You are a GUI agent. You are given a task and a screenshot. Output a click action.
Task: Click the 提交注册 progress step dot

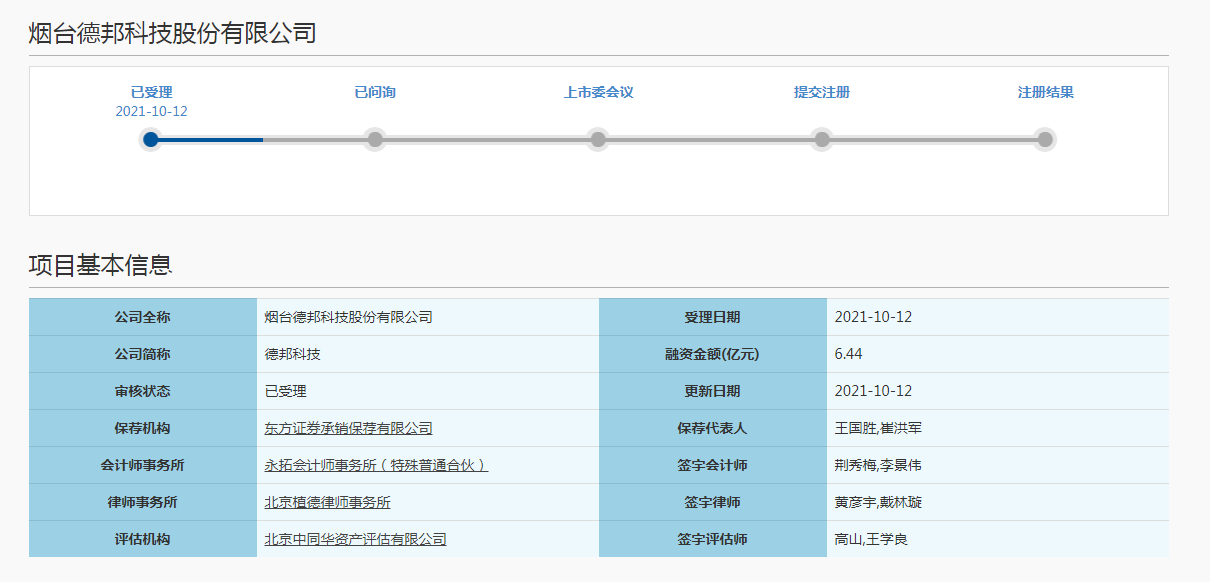coord(822,139)
